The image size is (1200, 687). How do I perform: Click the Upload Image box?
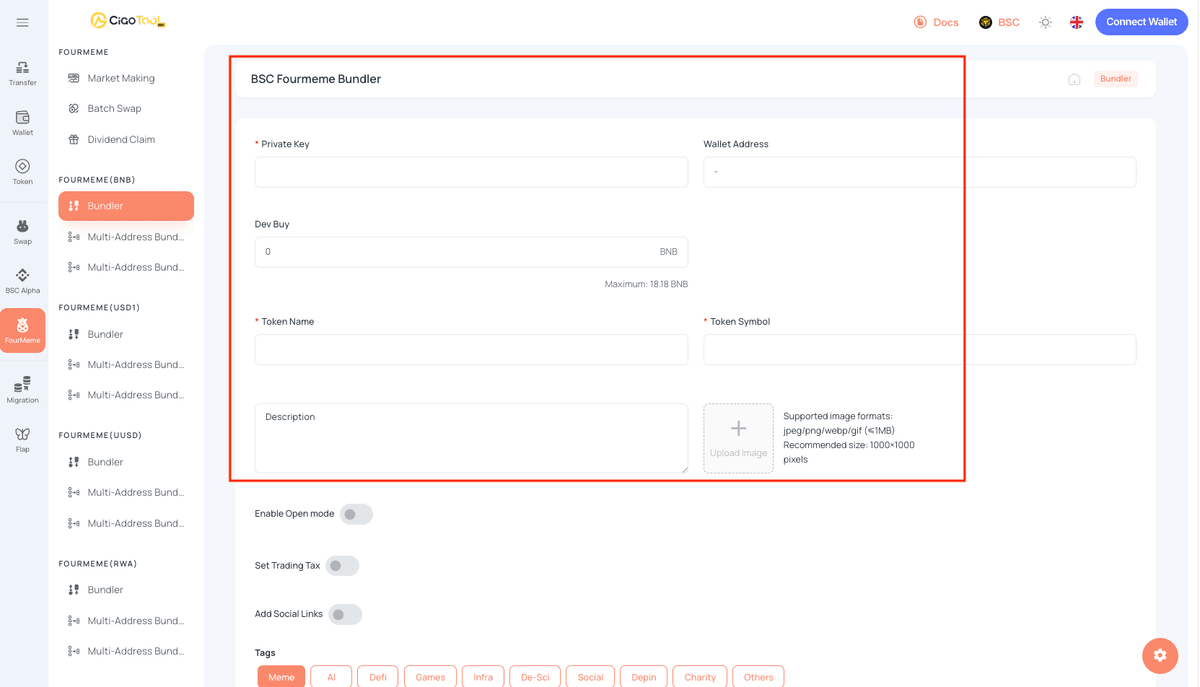coord(738,438)
